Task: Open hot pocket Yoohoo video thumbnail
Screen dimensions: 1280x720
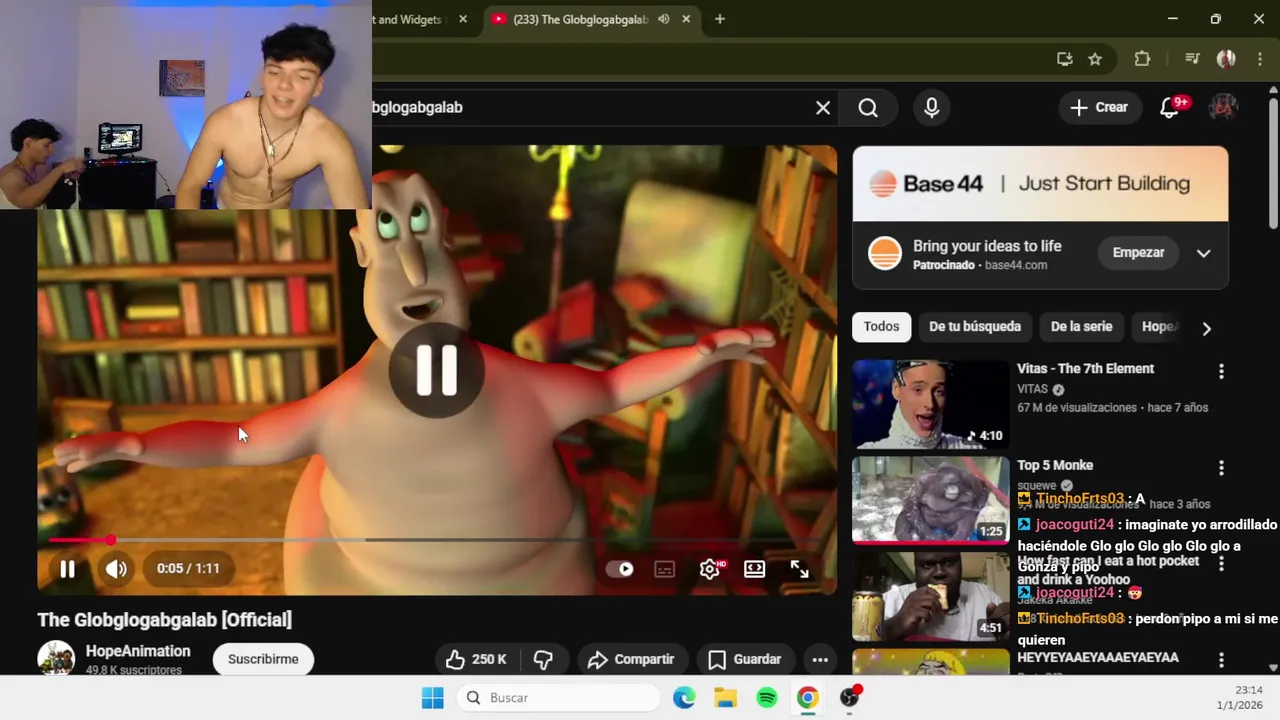Action: click(931, 597)
